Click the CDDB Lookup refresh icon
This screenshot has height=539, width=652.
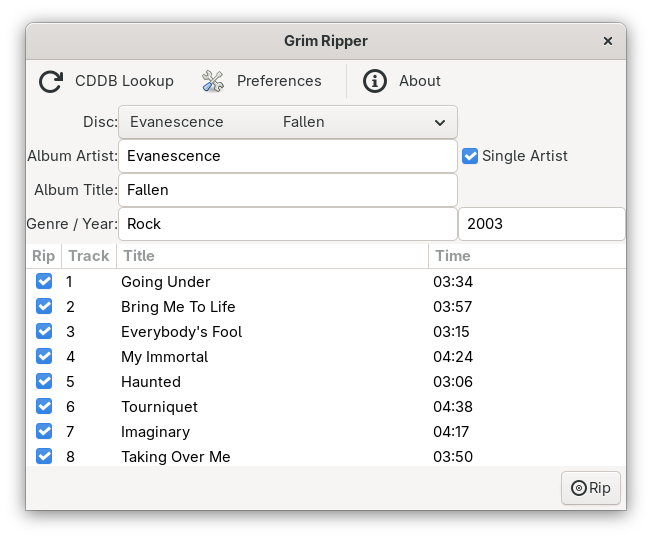(x=51, y=81)
